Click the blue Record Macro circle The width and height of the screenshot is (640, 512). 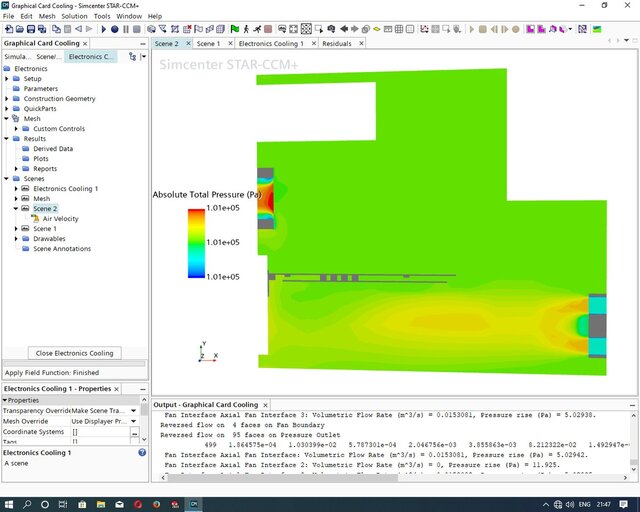tap(115, 29)
